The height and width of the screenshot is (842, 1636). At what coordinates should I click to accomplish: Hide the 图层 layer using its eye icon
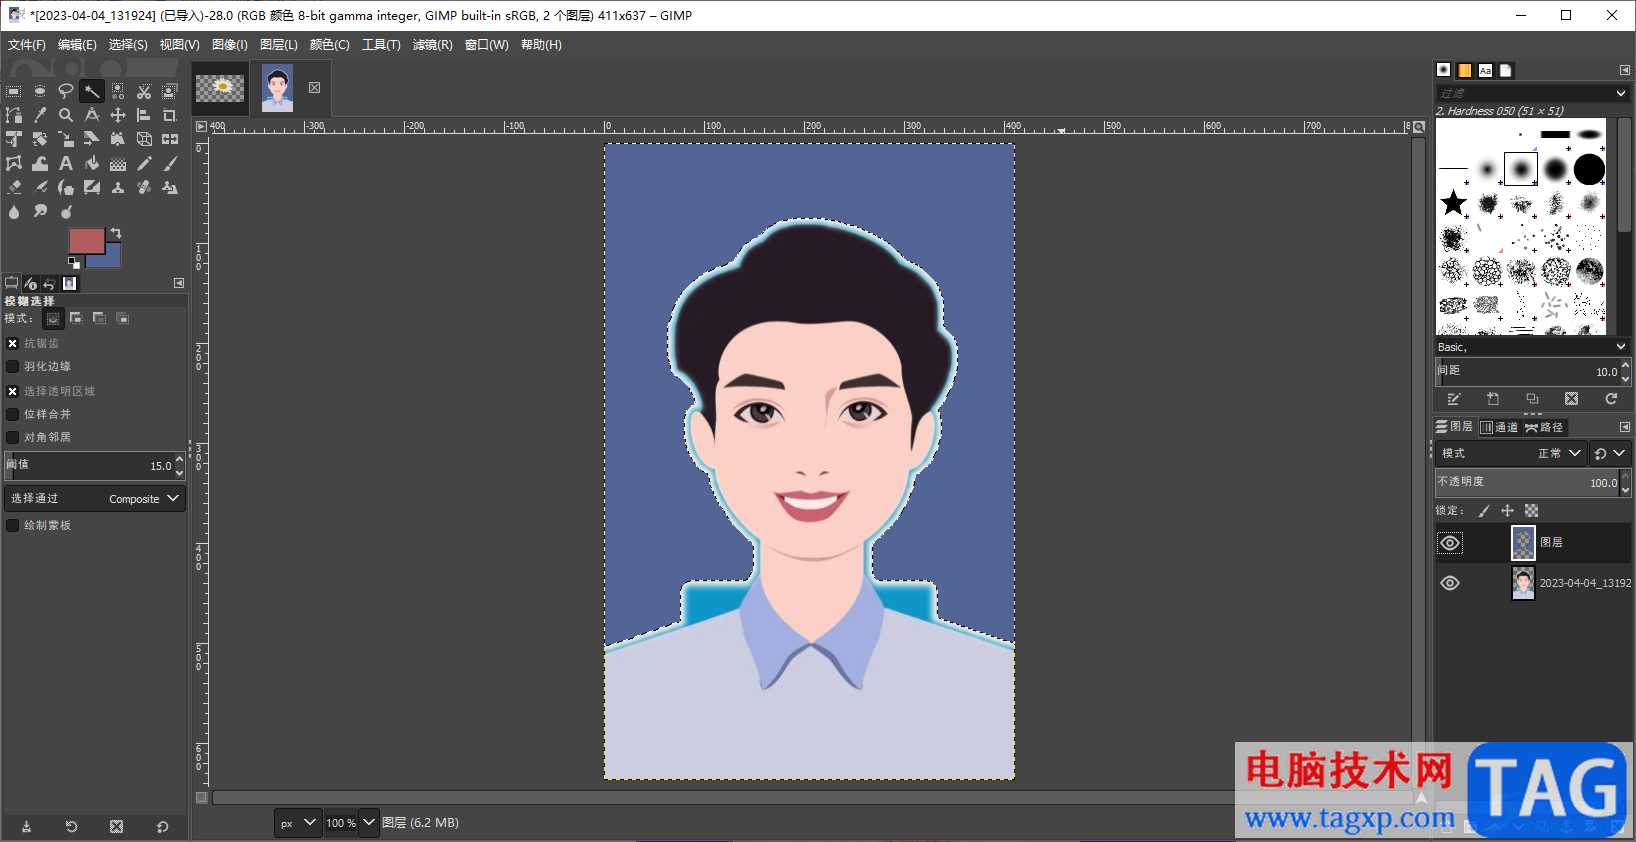1450,542
